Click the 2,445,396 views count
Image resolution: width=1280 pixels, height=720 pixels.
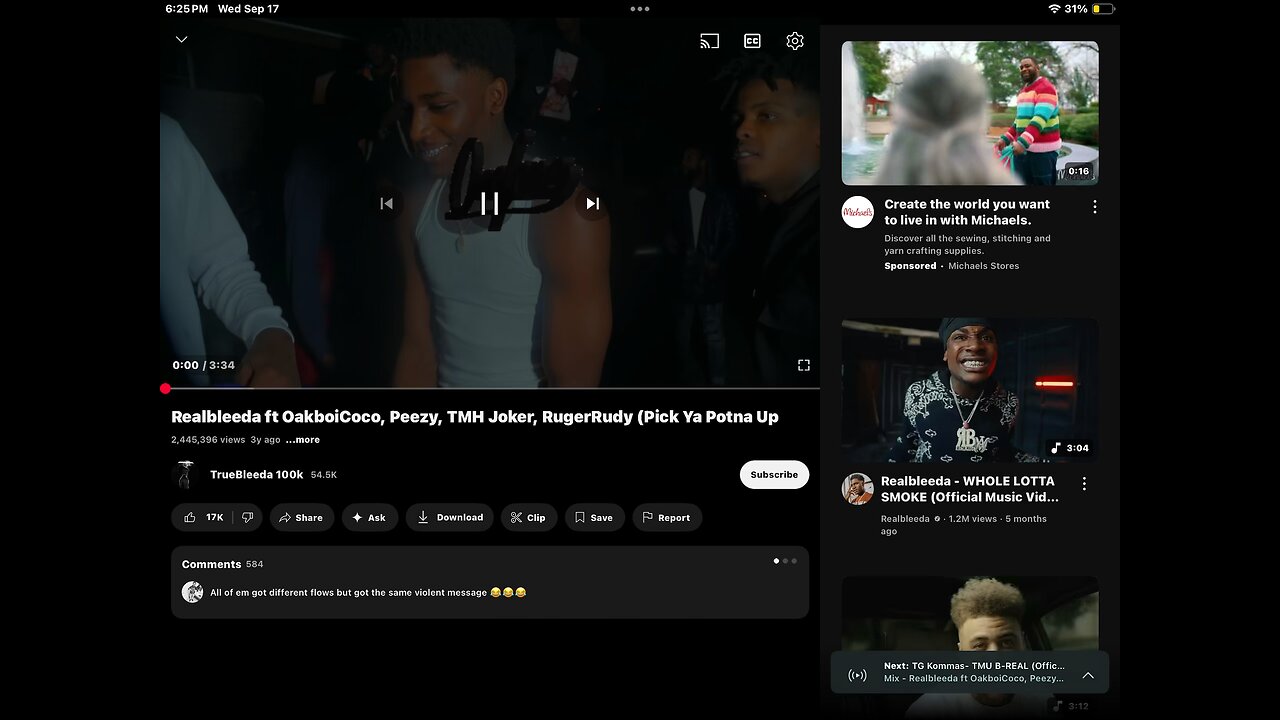208,440
